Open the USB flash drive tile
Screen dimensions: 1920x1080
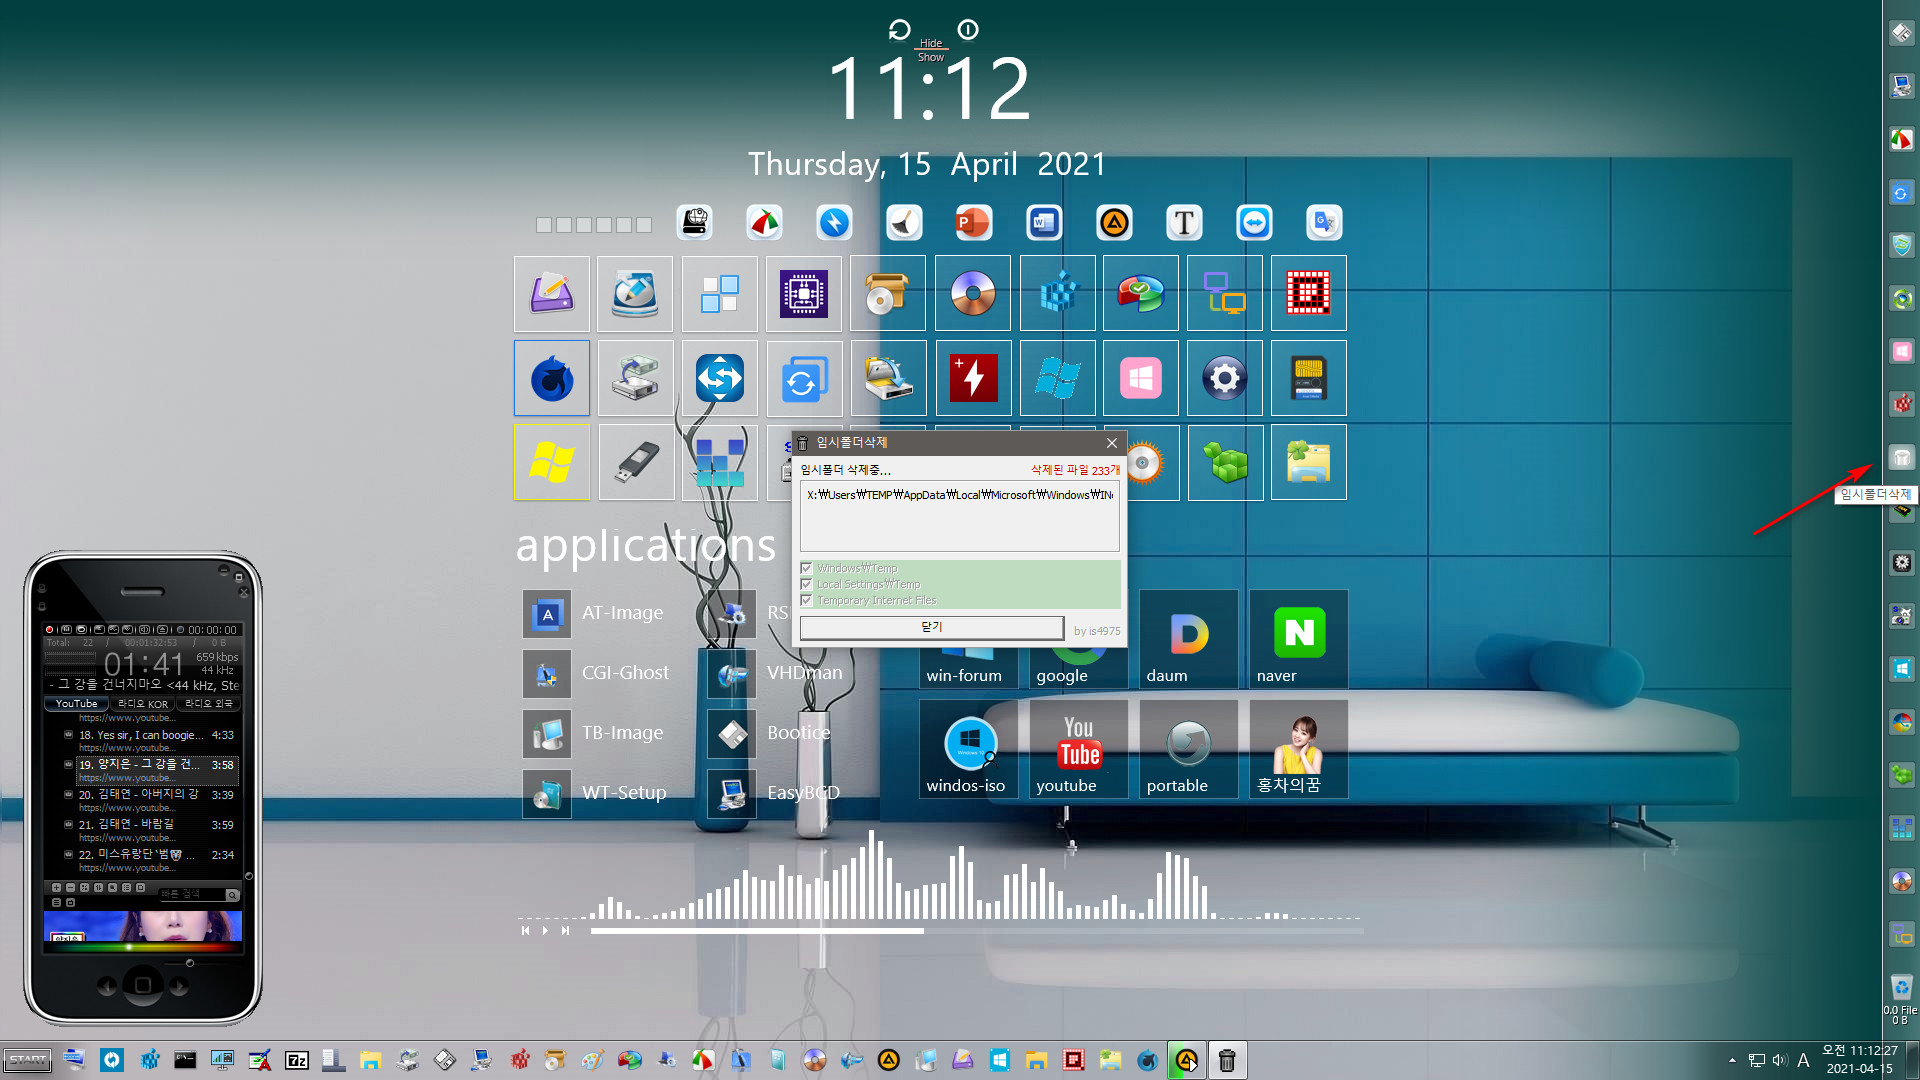tap(636, 462)
